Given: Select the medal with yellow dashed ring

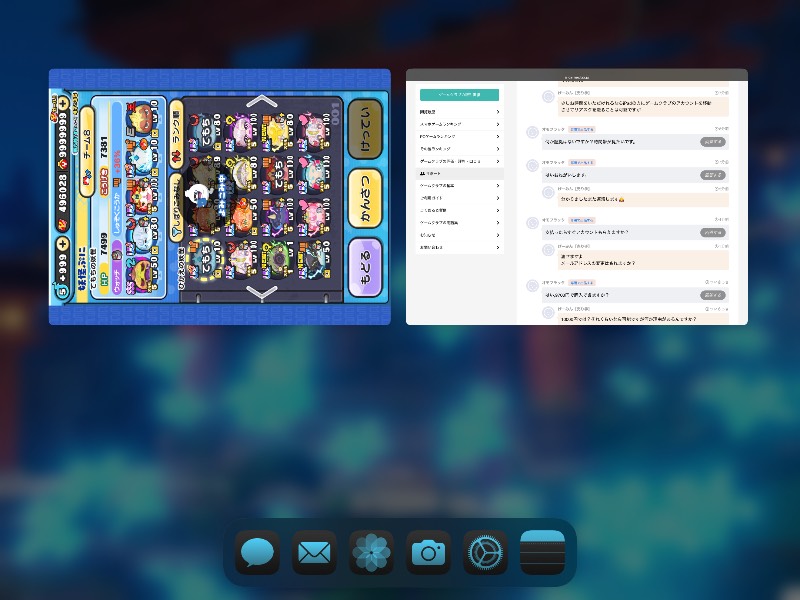Looking at the screenshot, I should (204, 260).
